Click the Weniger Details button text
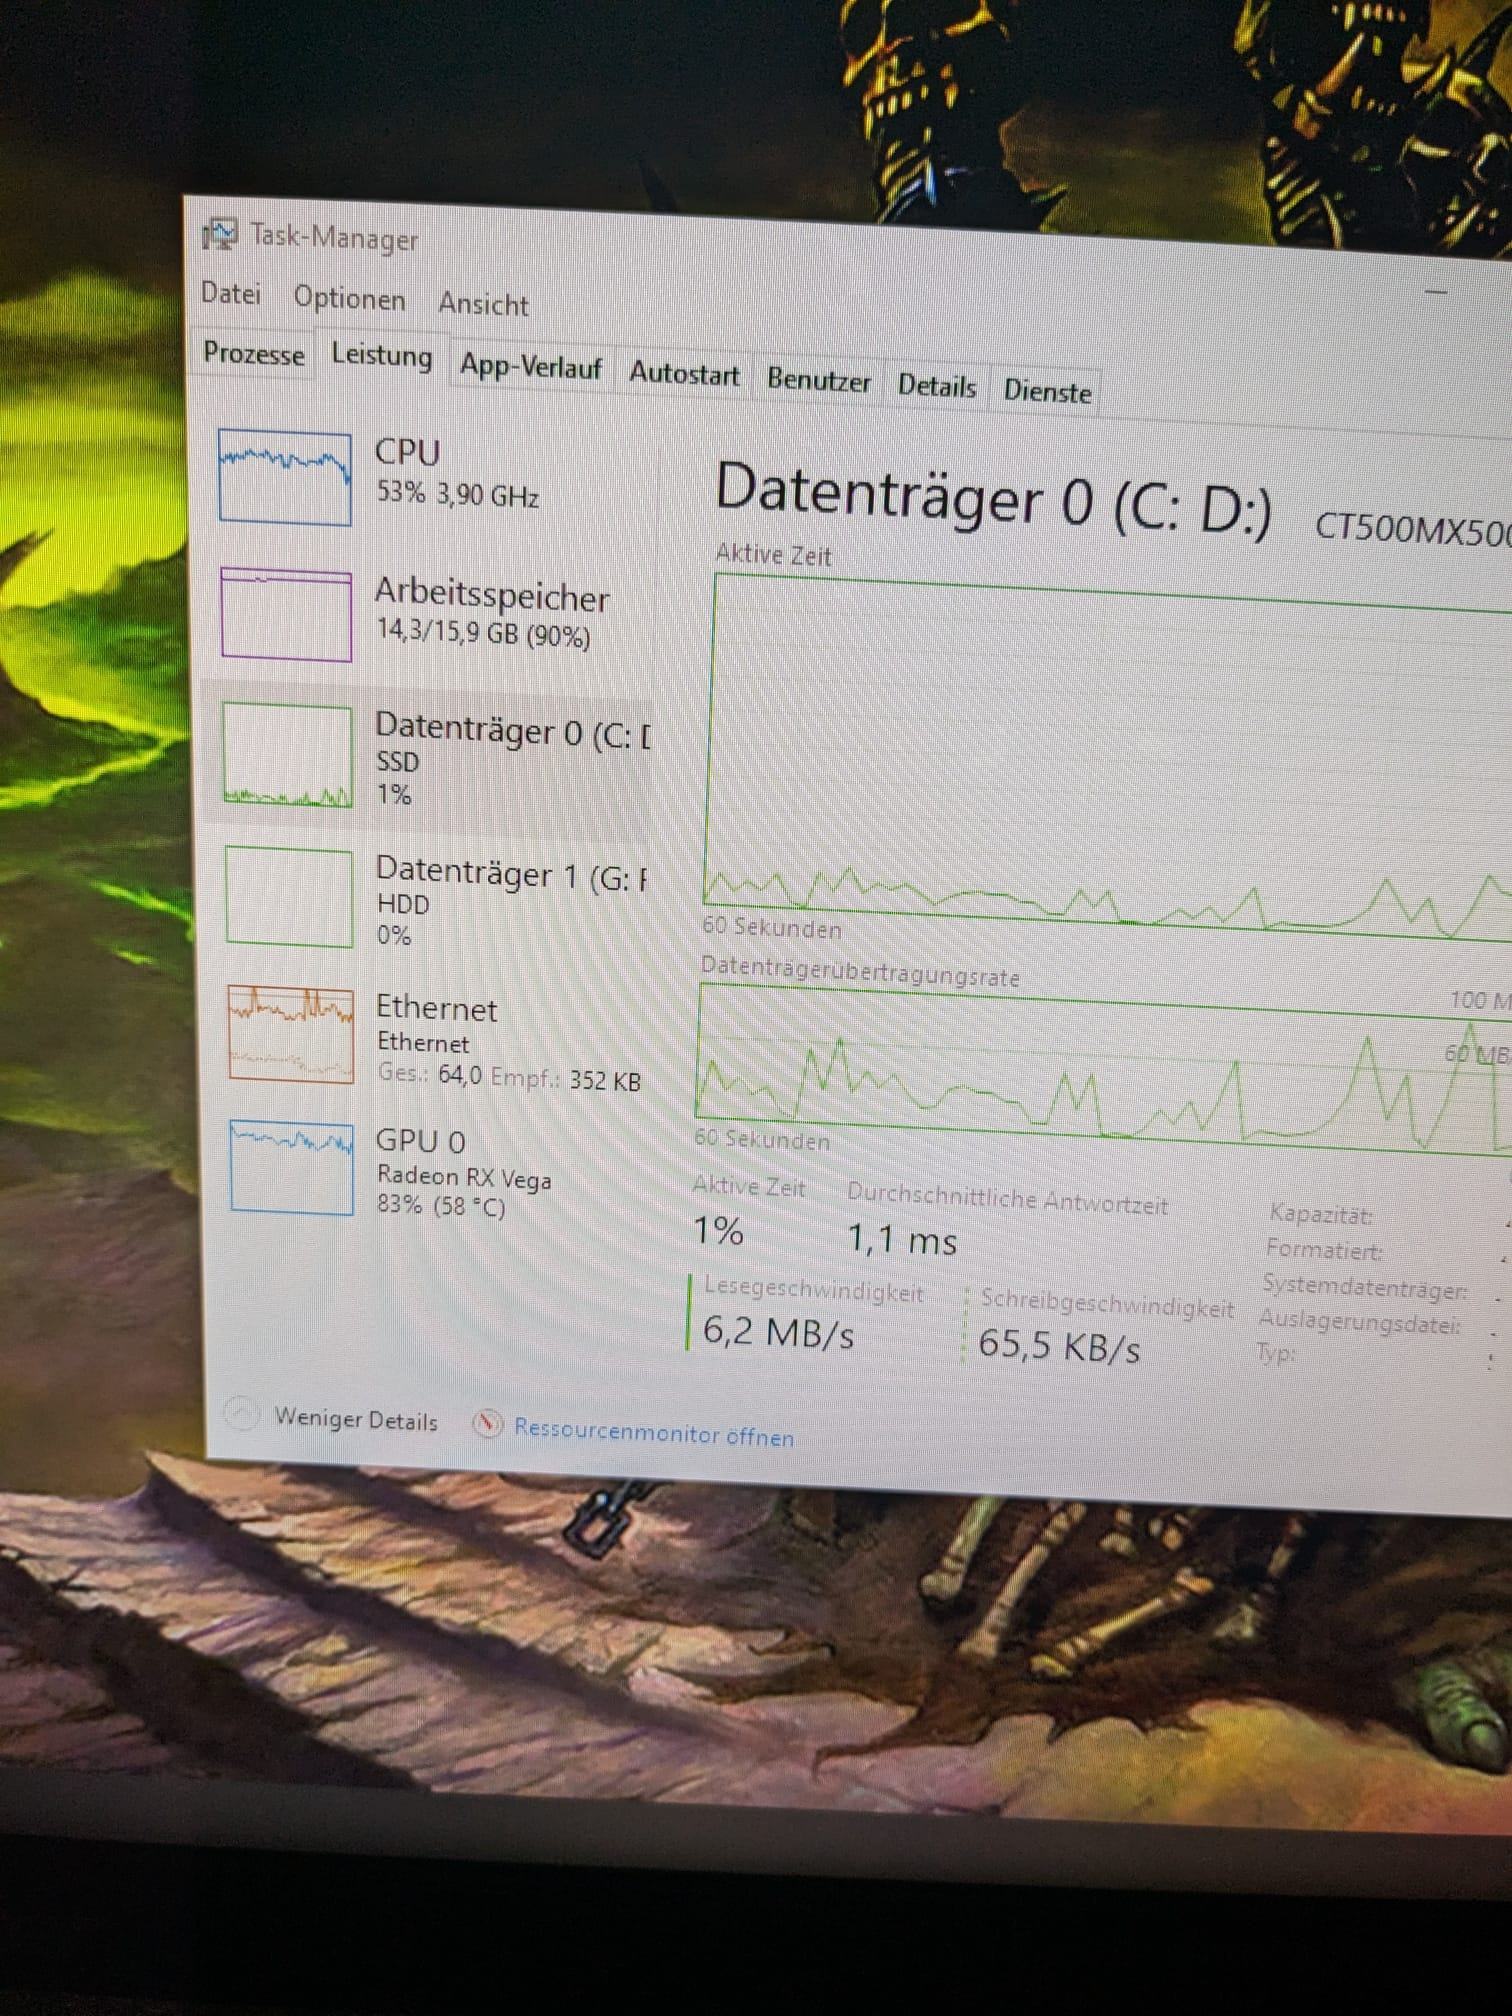Image resolution: width=1512 pixels, height=2016 pixels. [356, 1419]
